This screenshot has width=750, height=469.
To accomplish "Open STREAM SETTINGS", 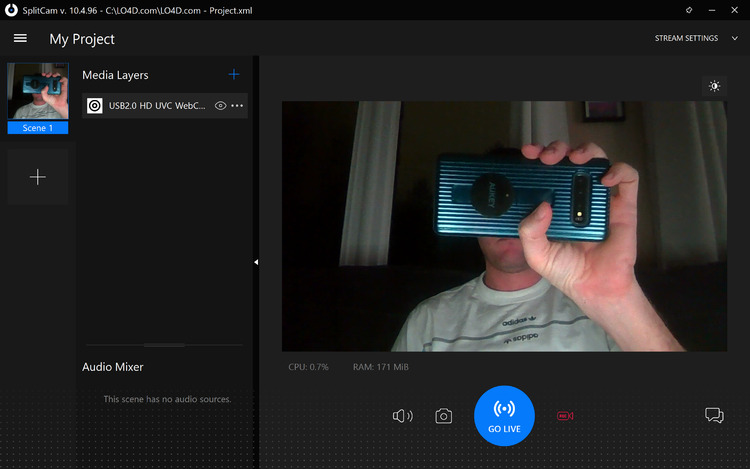I will [686, 38].
